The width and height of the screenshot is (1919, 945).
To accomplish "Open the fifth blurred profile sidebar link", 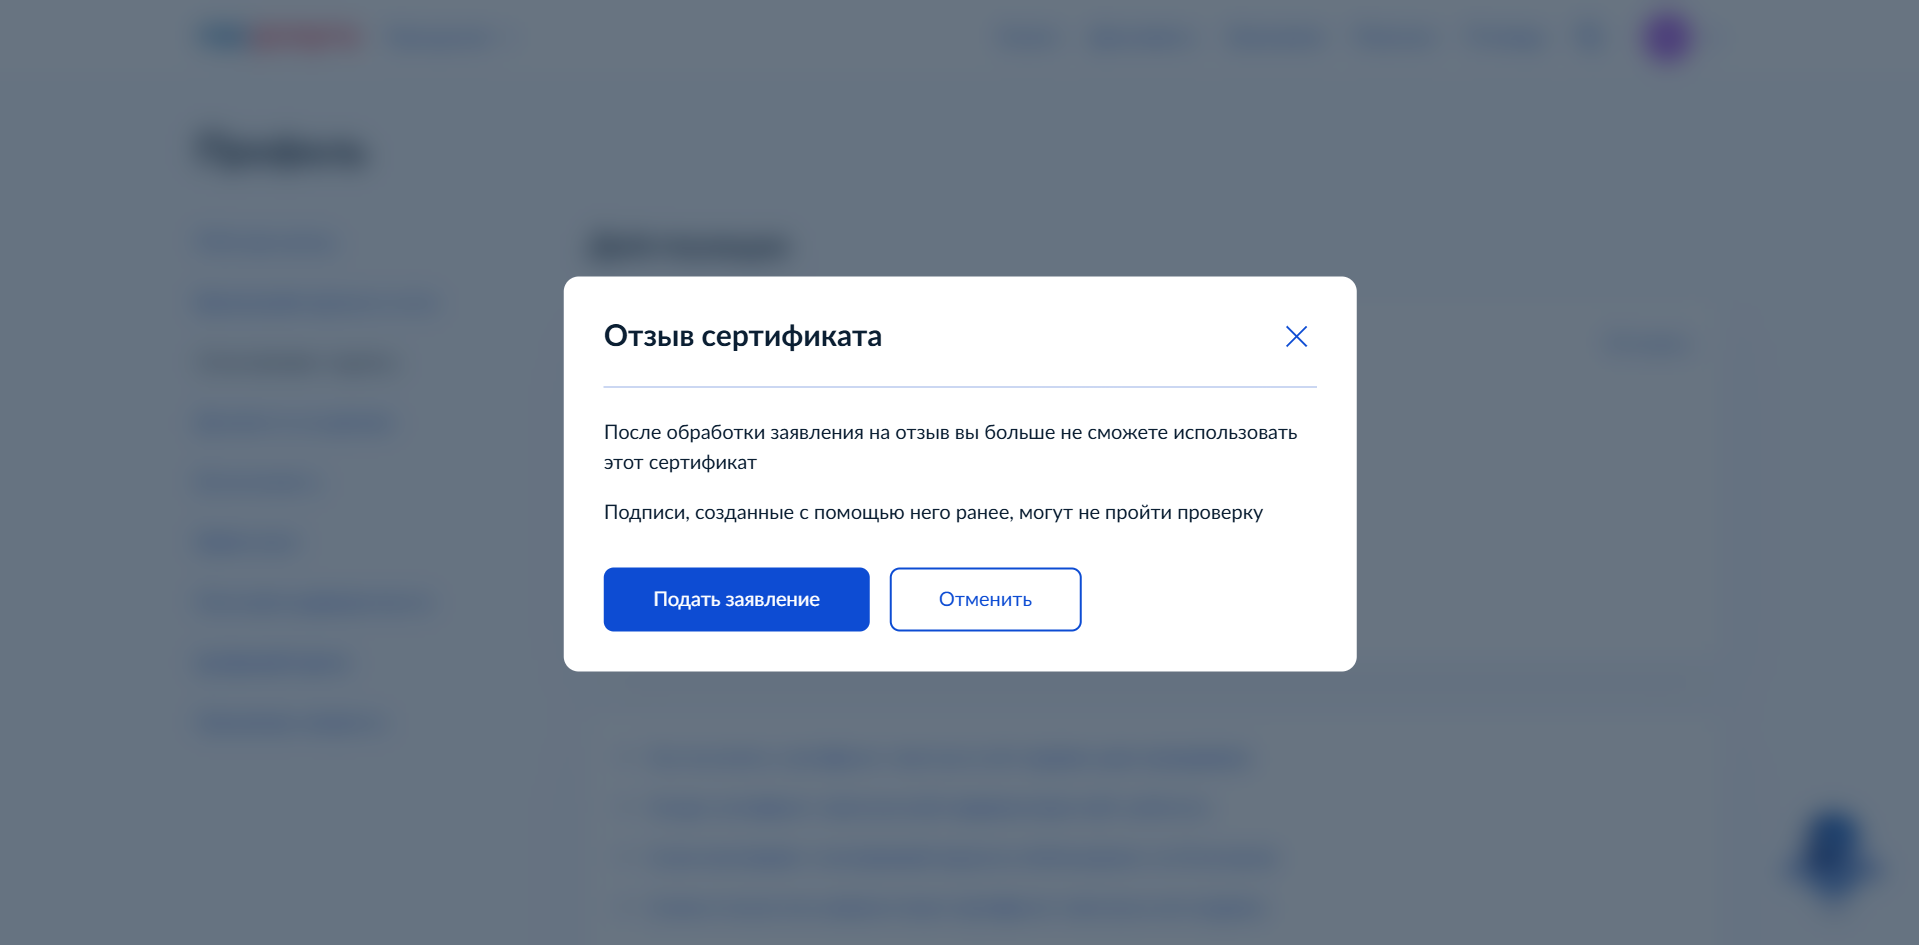I will (x=256, y=482).
